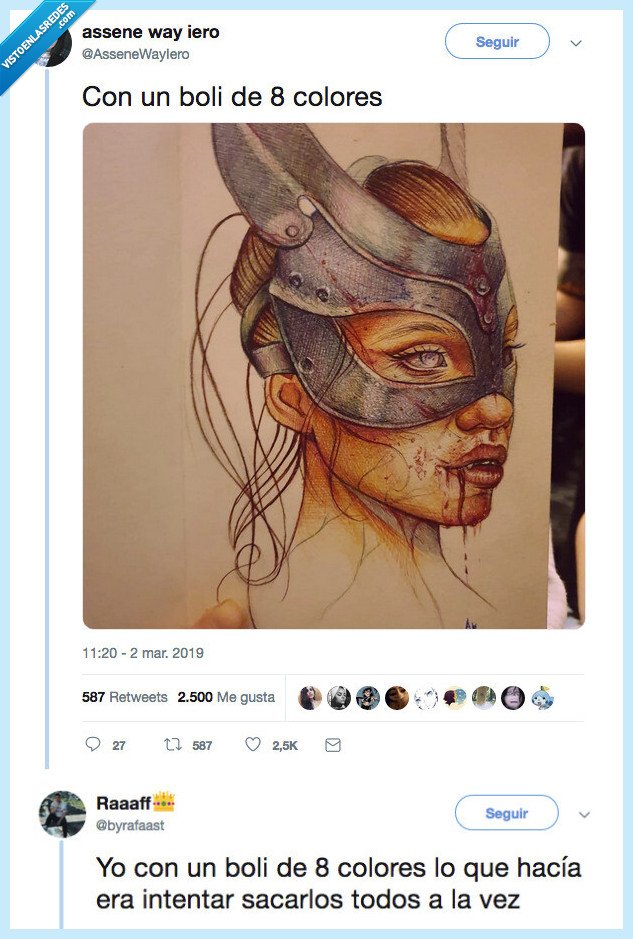Click the @byrafaast handle
Viewport: 633px width, 939px height.
[130, 825]
